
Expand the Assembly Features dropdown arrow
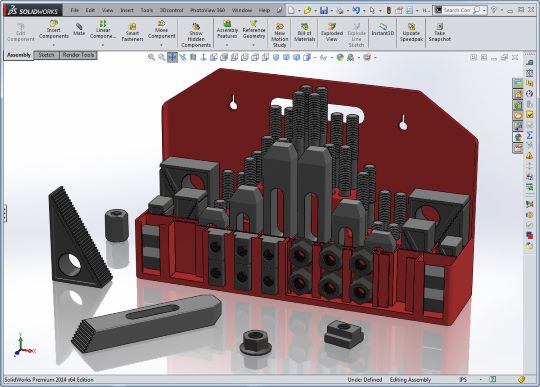pos(227,45)
